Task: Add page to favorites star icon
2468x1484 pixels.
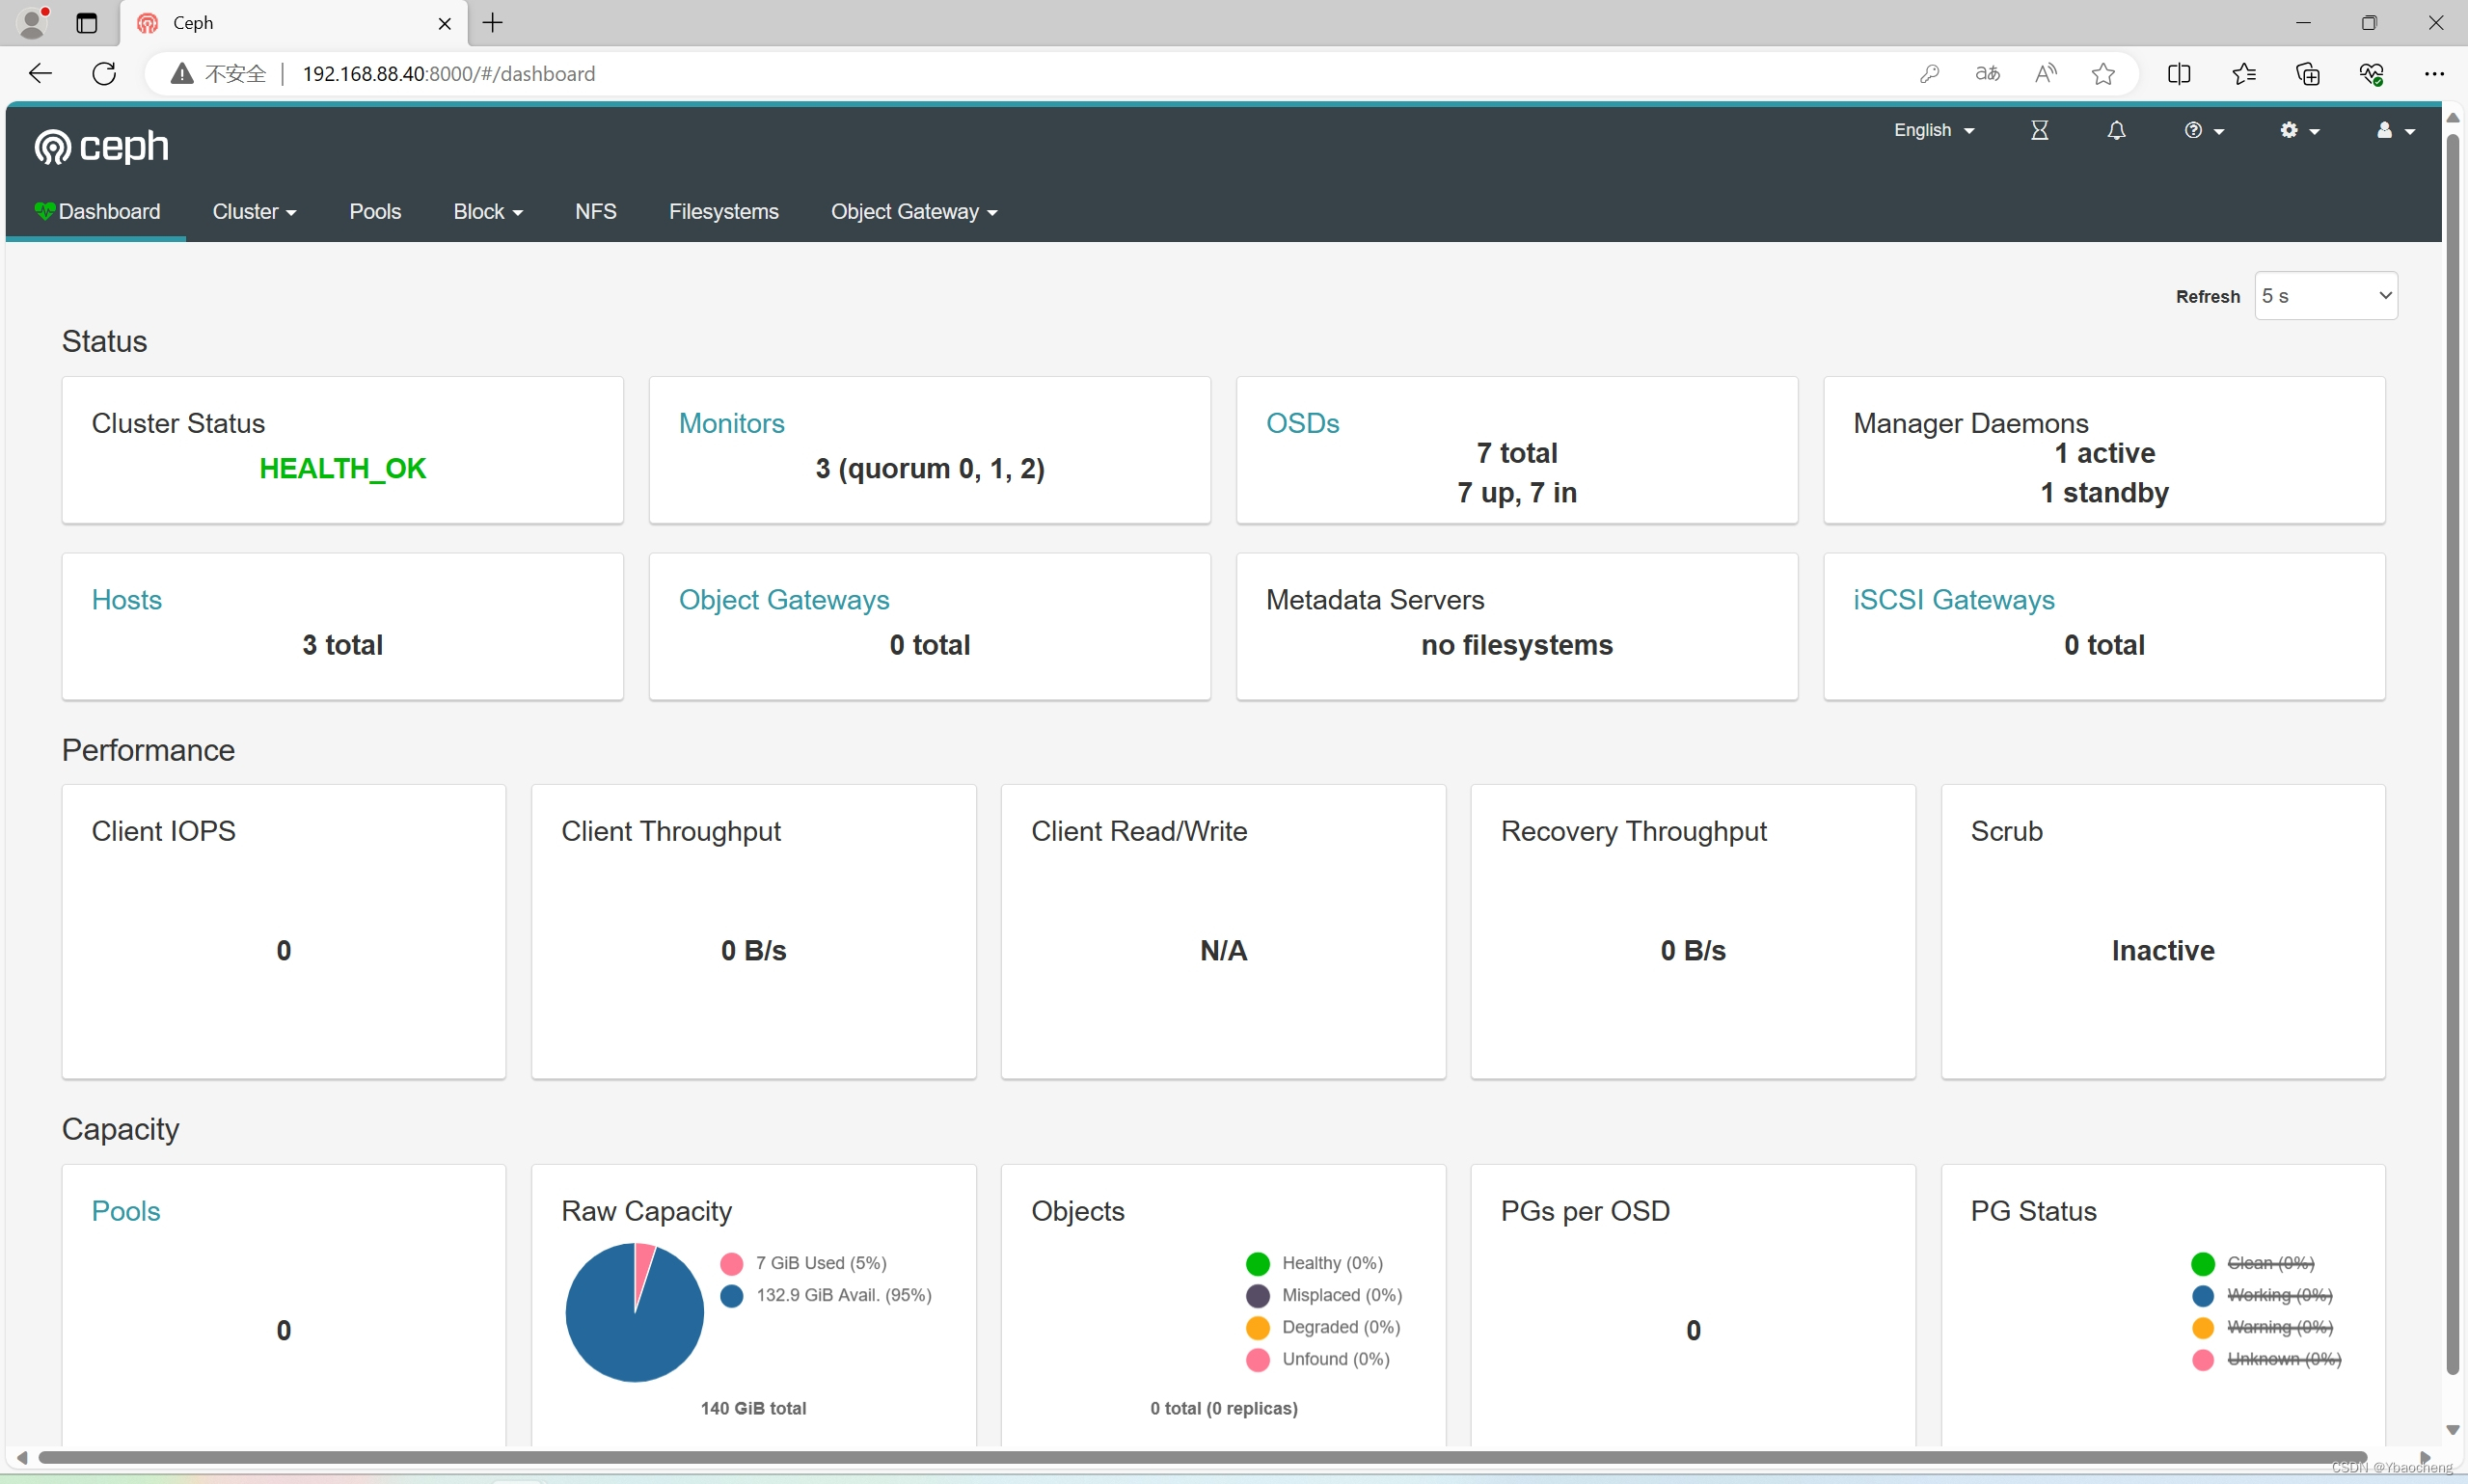Action: [x=2103, y=73]
